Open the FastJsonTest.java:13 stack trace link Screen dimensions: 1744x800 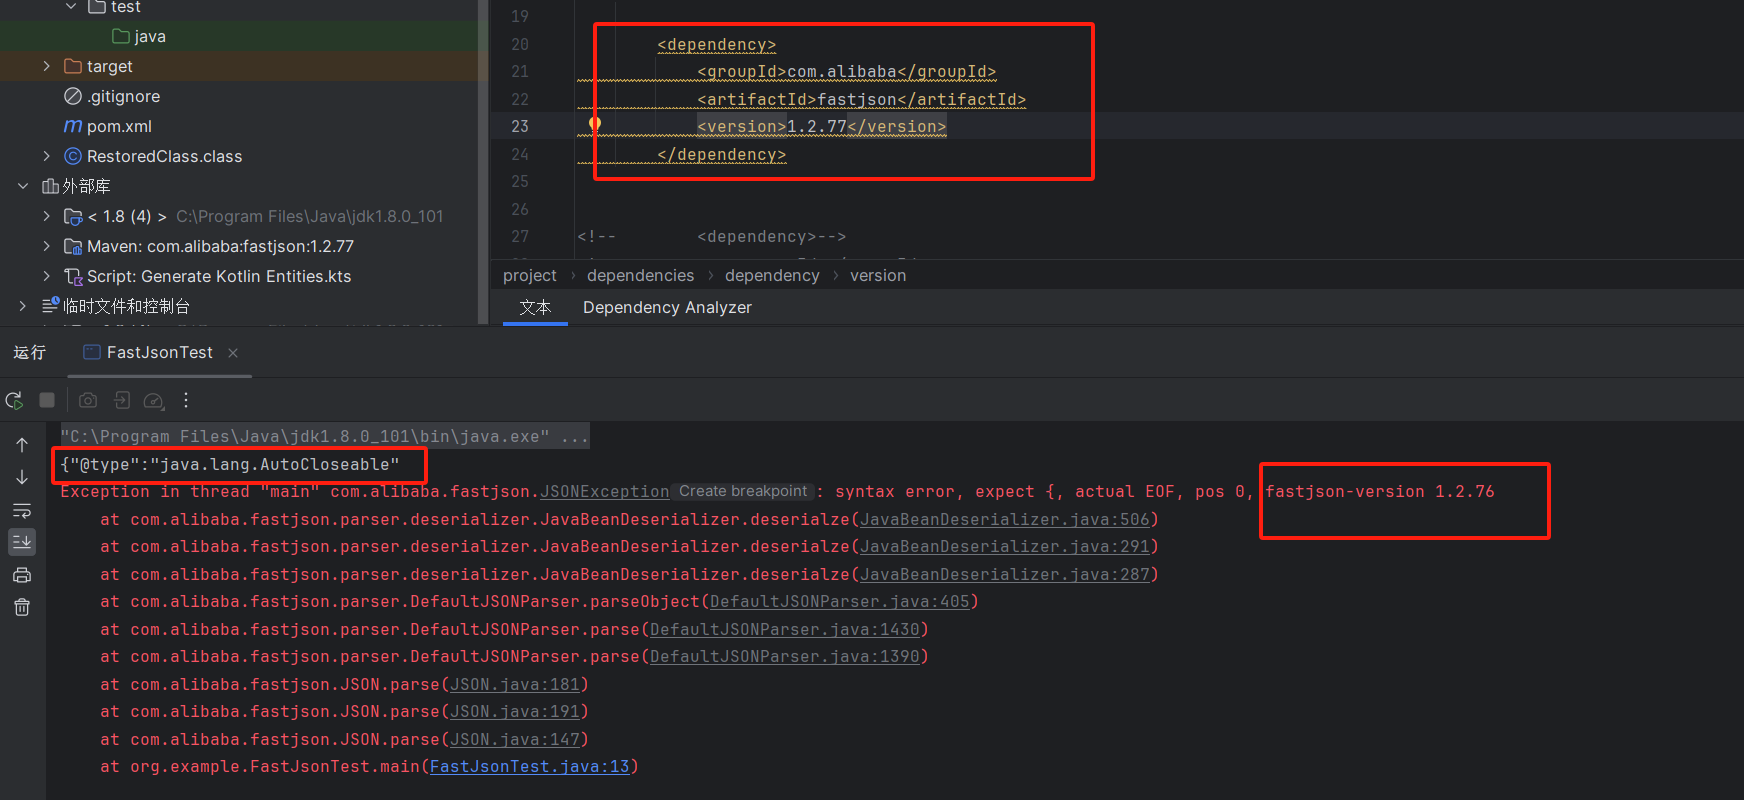coord(530,766)
